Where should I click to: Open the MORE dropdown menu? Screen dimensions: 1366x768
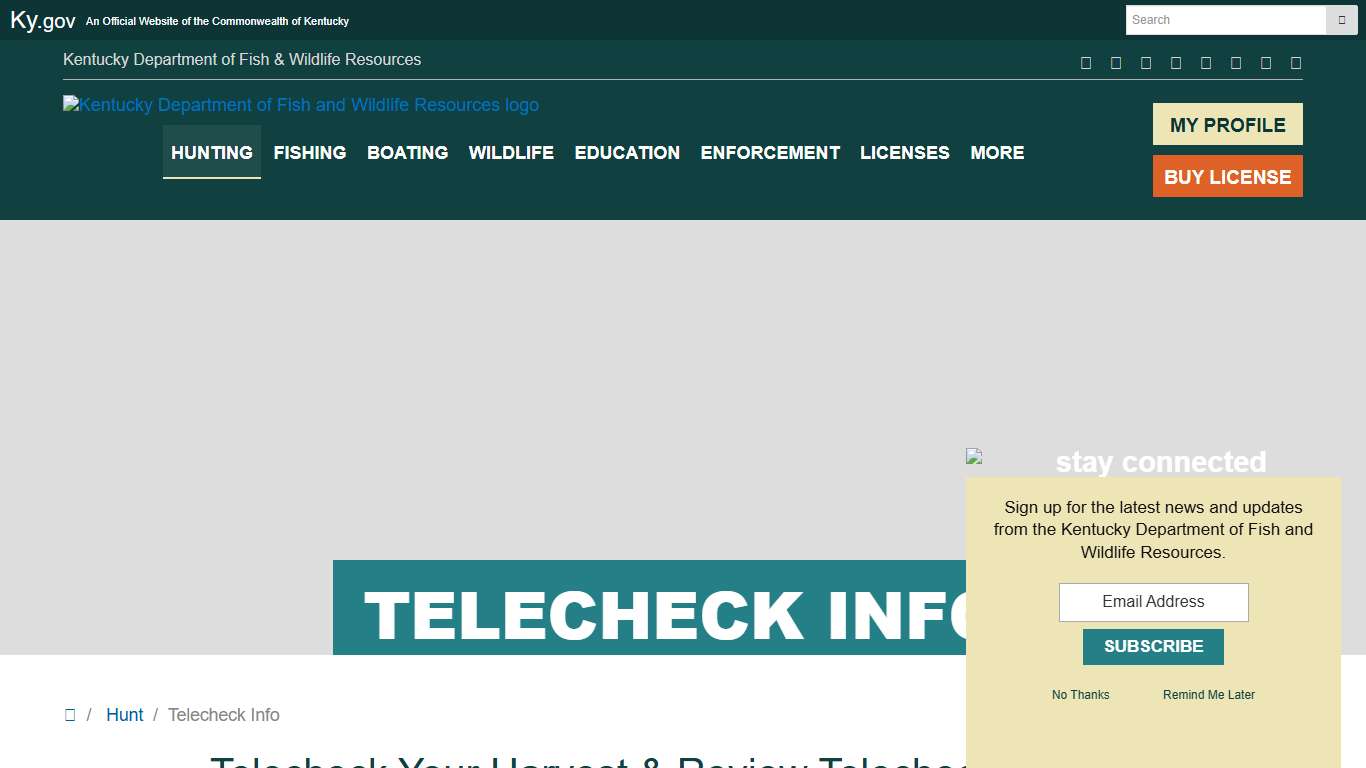point(997,152)
